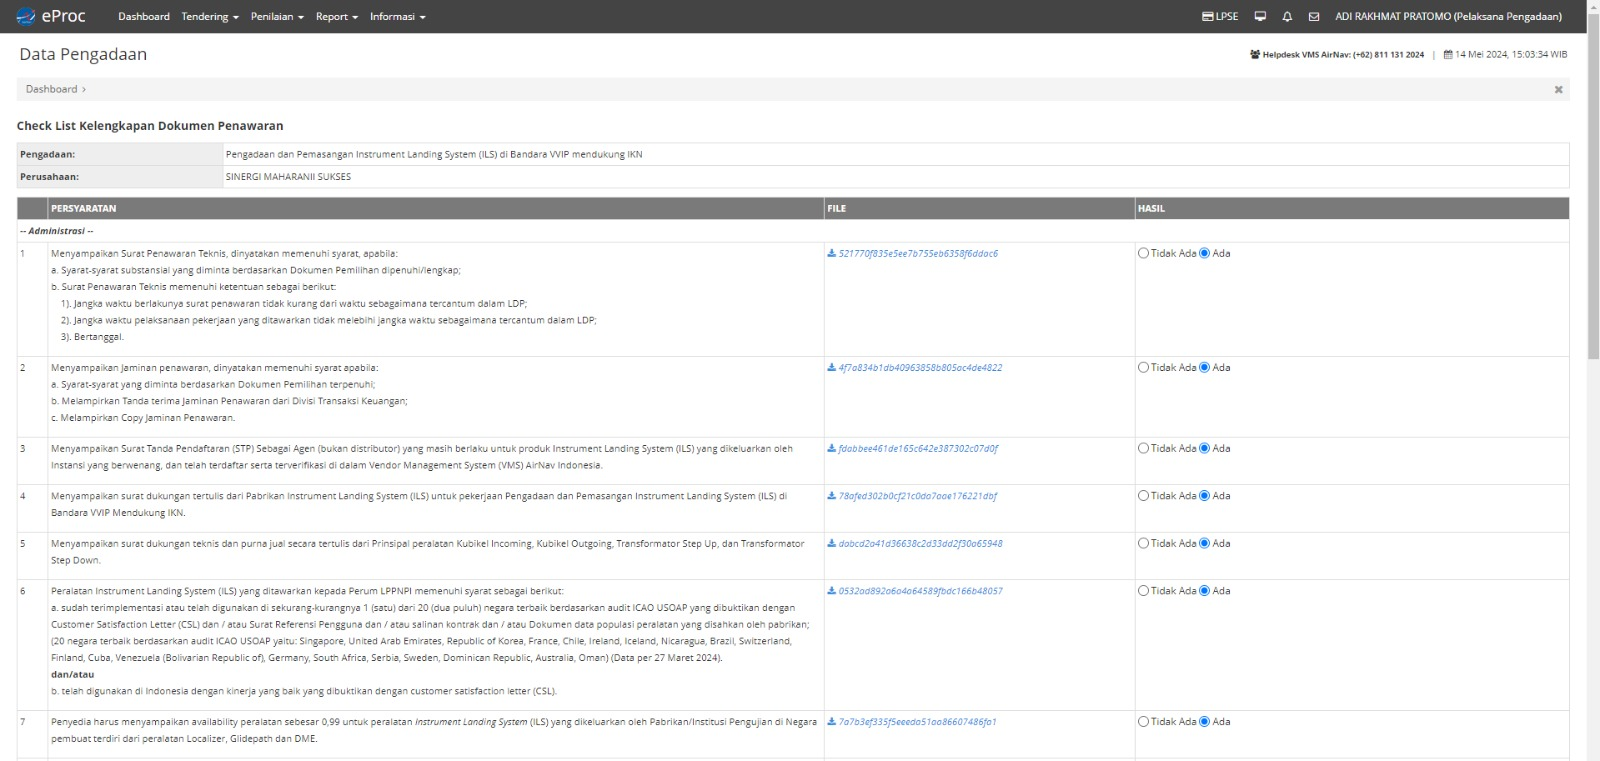Open the Informasi menu
This screenshot has width=1600, height=761.
(397, 17)
